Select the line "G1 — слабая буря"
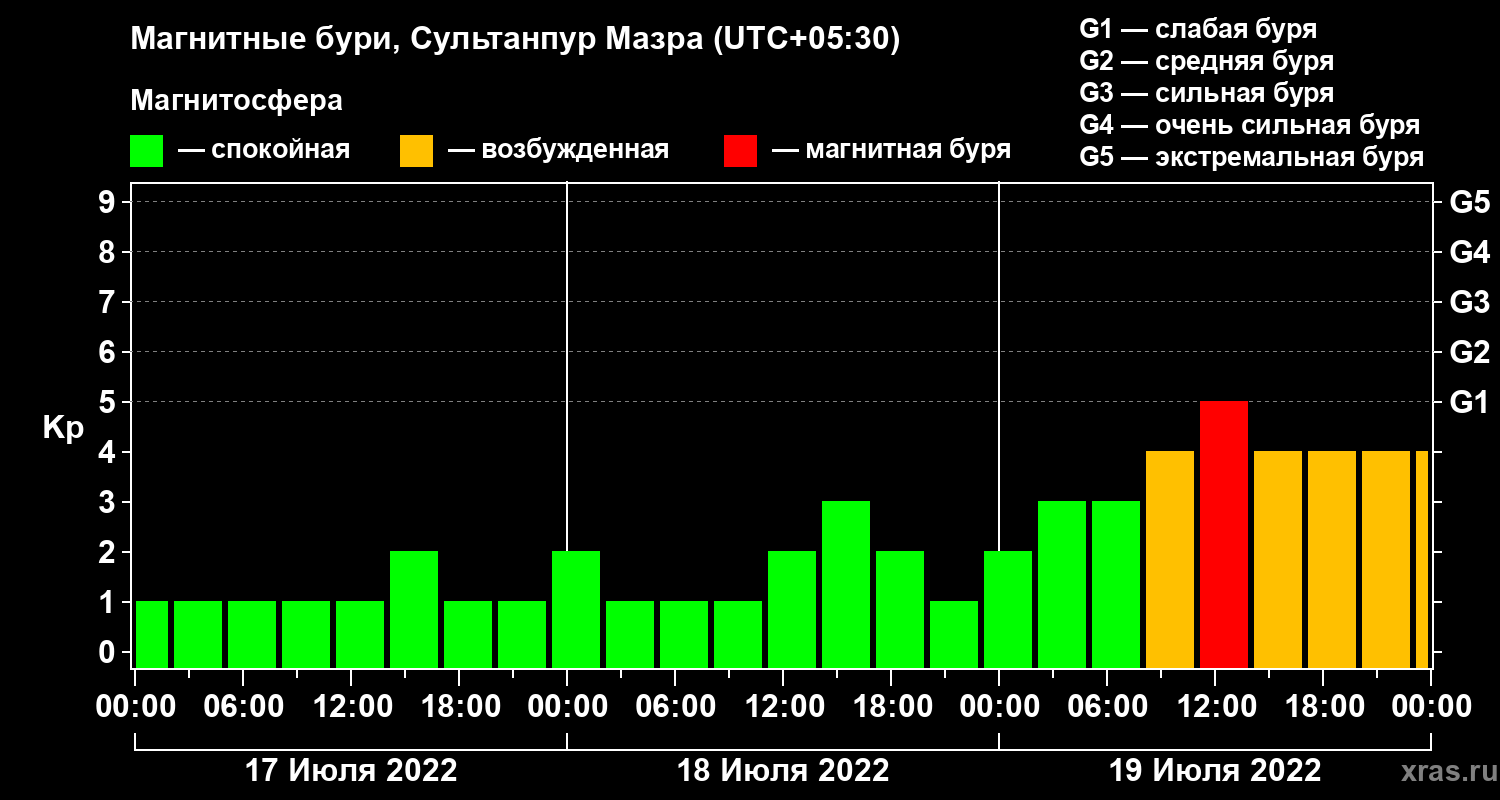The width and height of the screenshot is (1500, 800). click(1198, 29)
